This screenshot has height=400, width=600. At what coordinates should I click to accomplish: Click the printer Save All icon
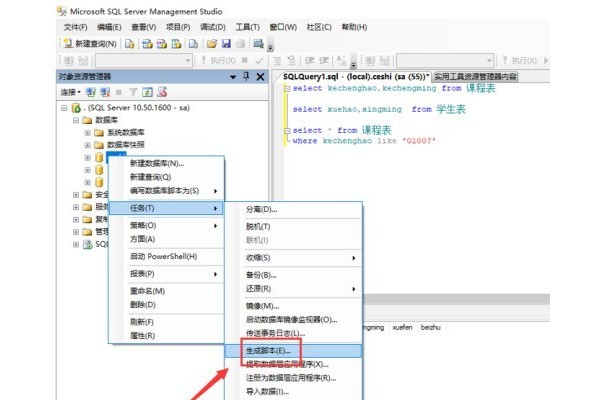coord(240,44)
